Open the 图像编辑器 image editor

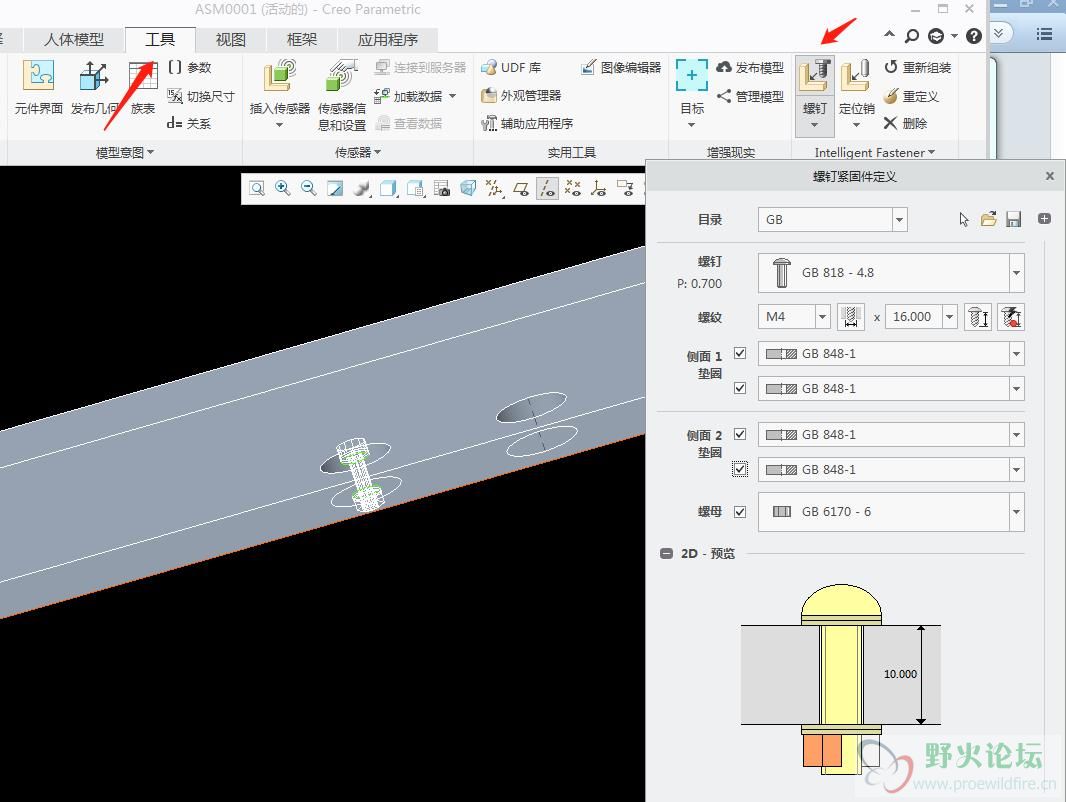pos(621,67)
